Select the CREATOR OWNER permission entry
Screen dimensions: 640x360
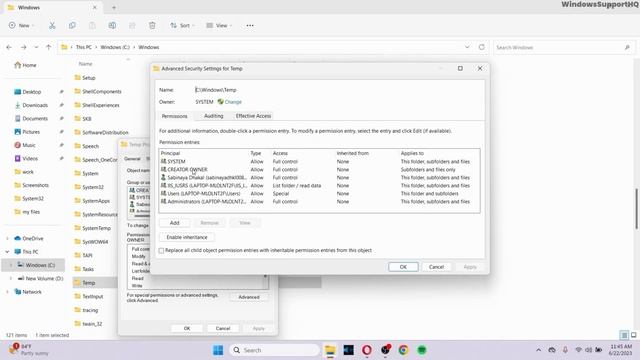319,169
